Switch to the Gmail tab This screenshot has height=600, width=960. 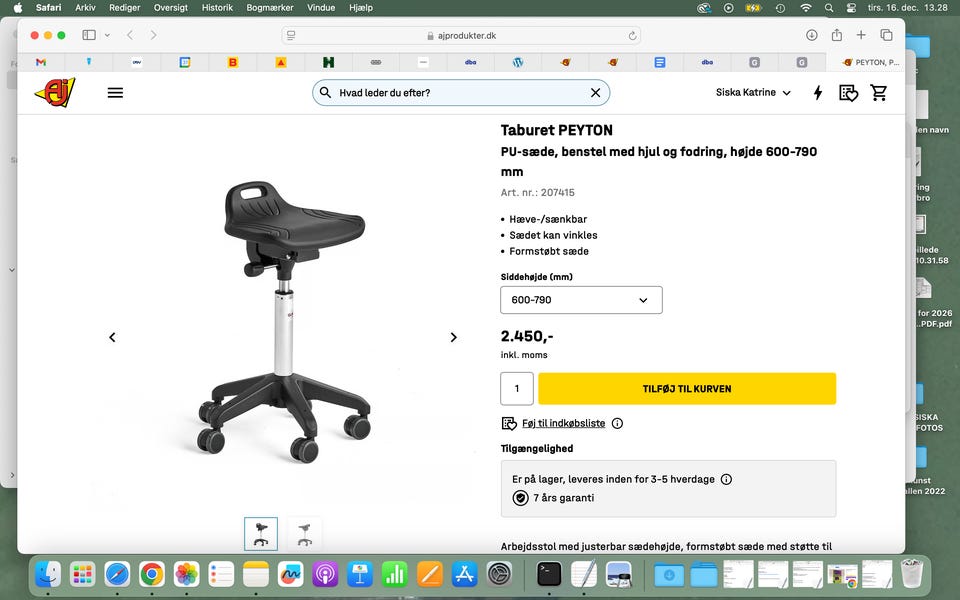(41, 62)
